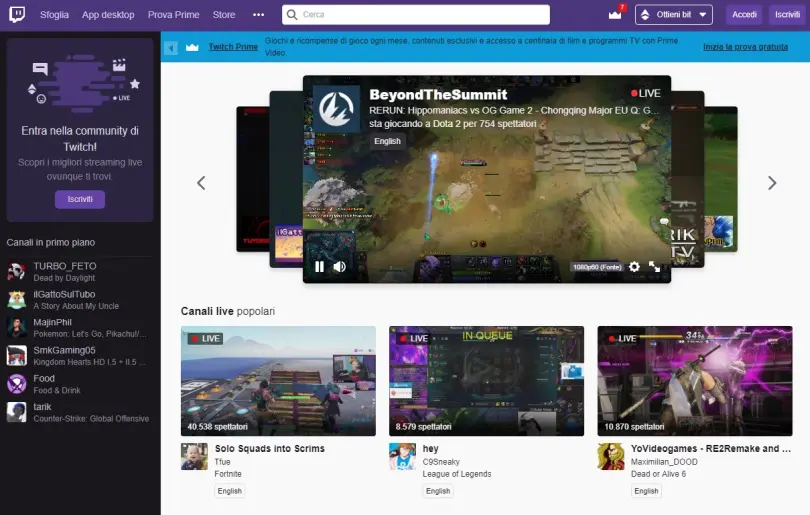This screenshot has height=515, width=810.
Task: Click the Accedi login button
Action: 744,14
